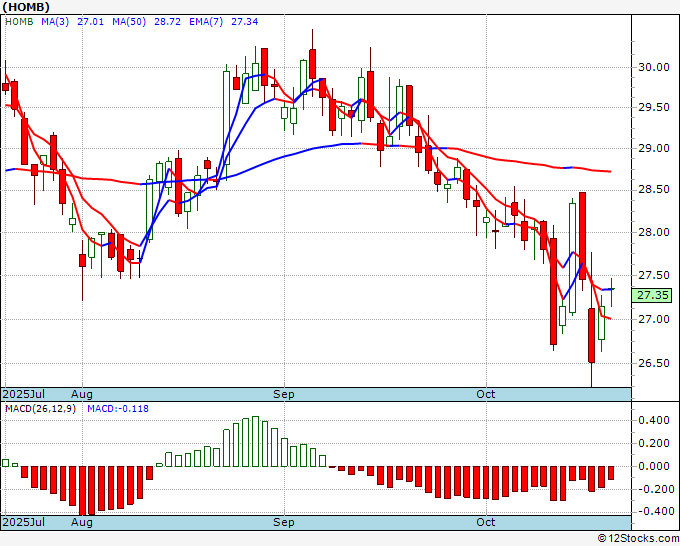Click the MA(50) value 28.72
This screenshot has height=546, width=680.
[167, 22]
